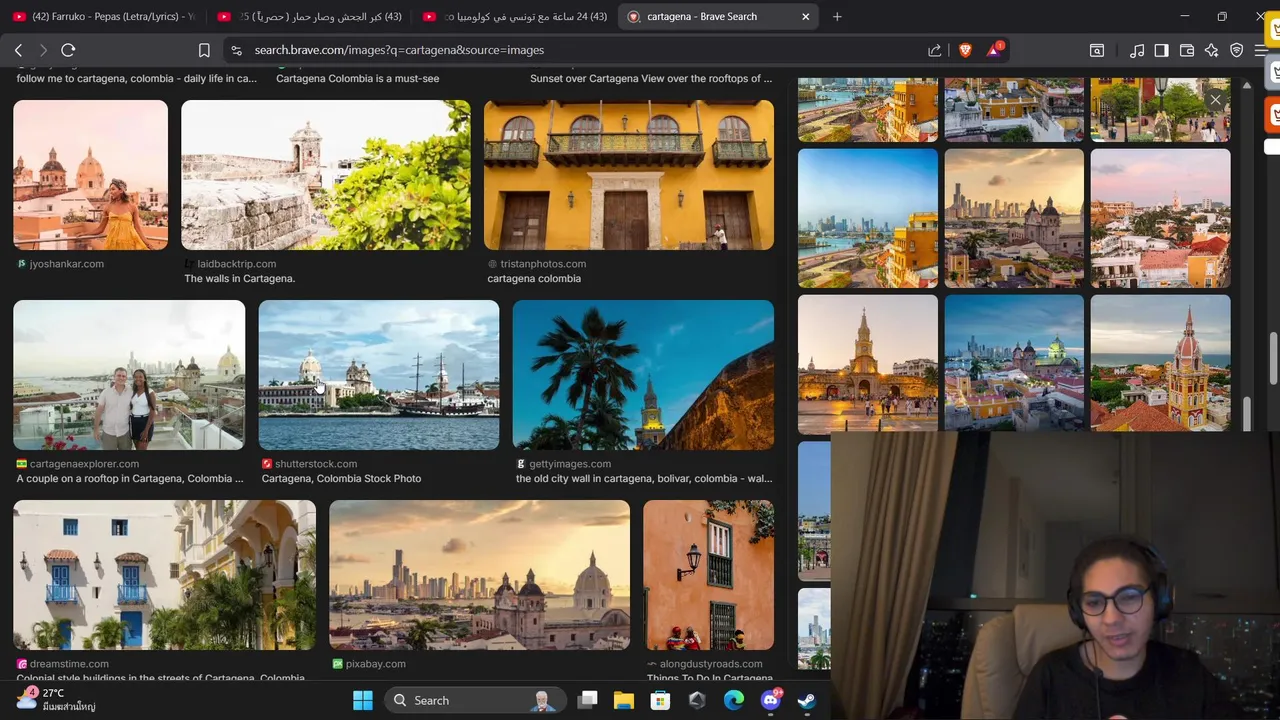Open the alongdustyroads.com source link
Image resolution: width=1280 pixels, height=720 pixels.
(x=711, y=664)
